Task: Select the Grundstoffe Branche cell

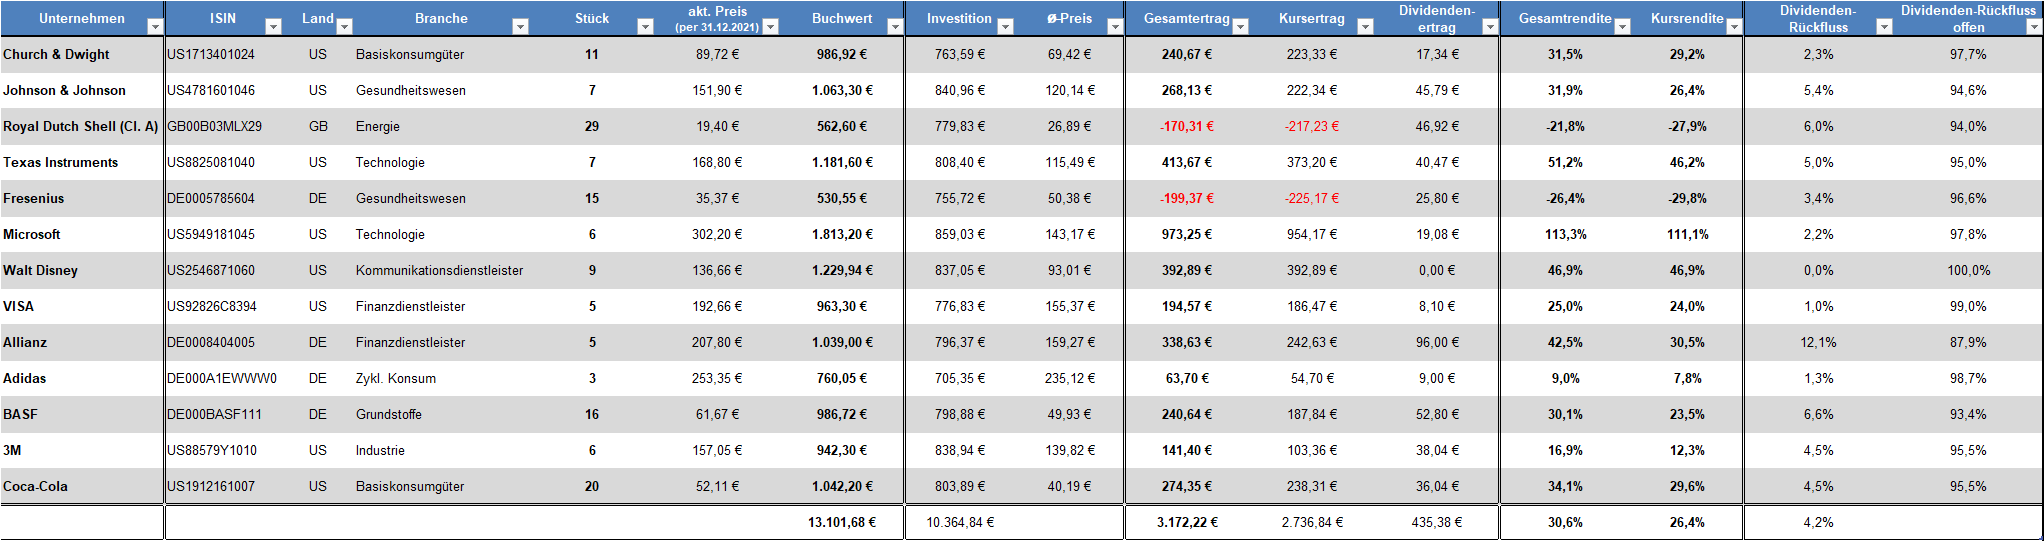Action: (389, 414)
